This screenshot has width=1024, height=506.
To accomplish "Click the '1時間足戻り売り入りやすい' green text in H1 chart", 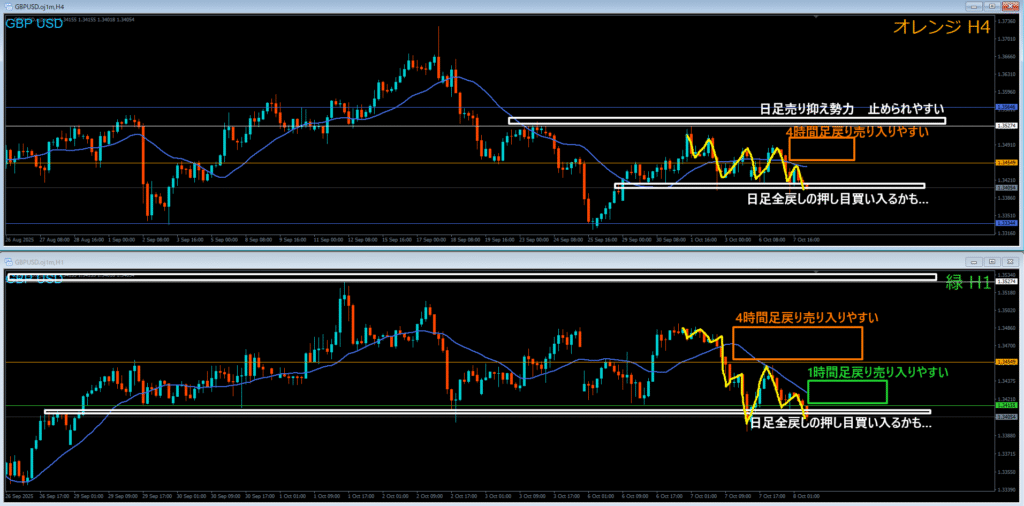I will [878, 372].
